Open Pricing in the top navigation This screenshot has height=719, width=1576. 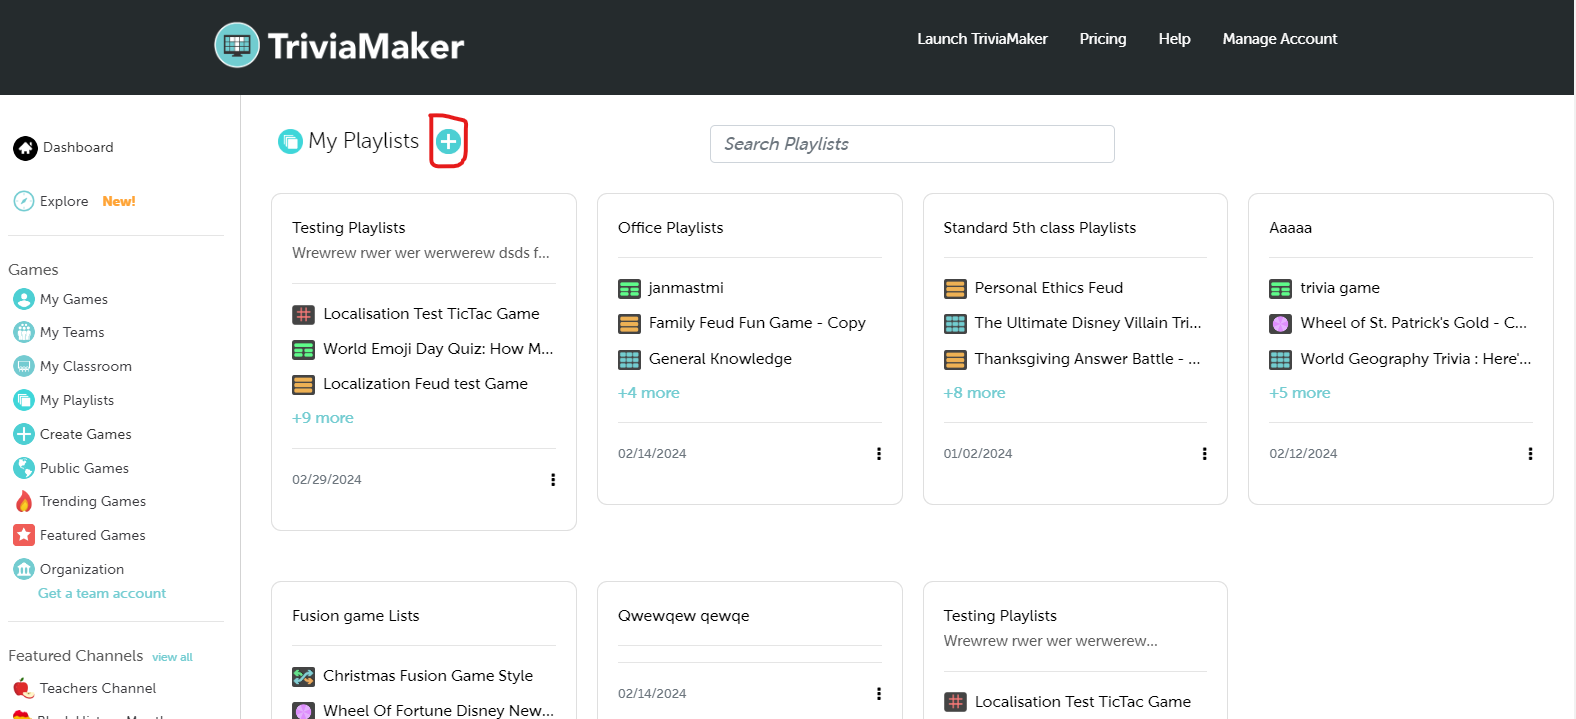click(x=1102, y=39)
